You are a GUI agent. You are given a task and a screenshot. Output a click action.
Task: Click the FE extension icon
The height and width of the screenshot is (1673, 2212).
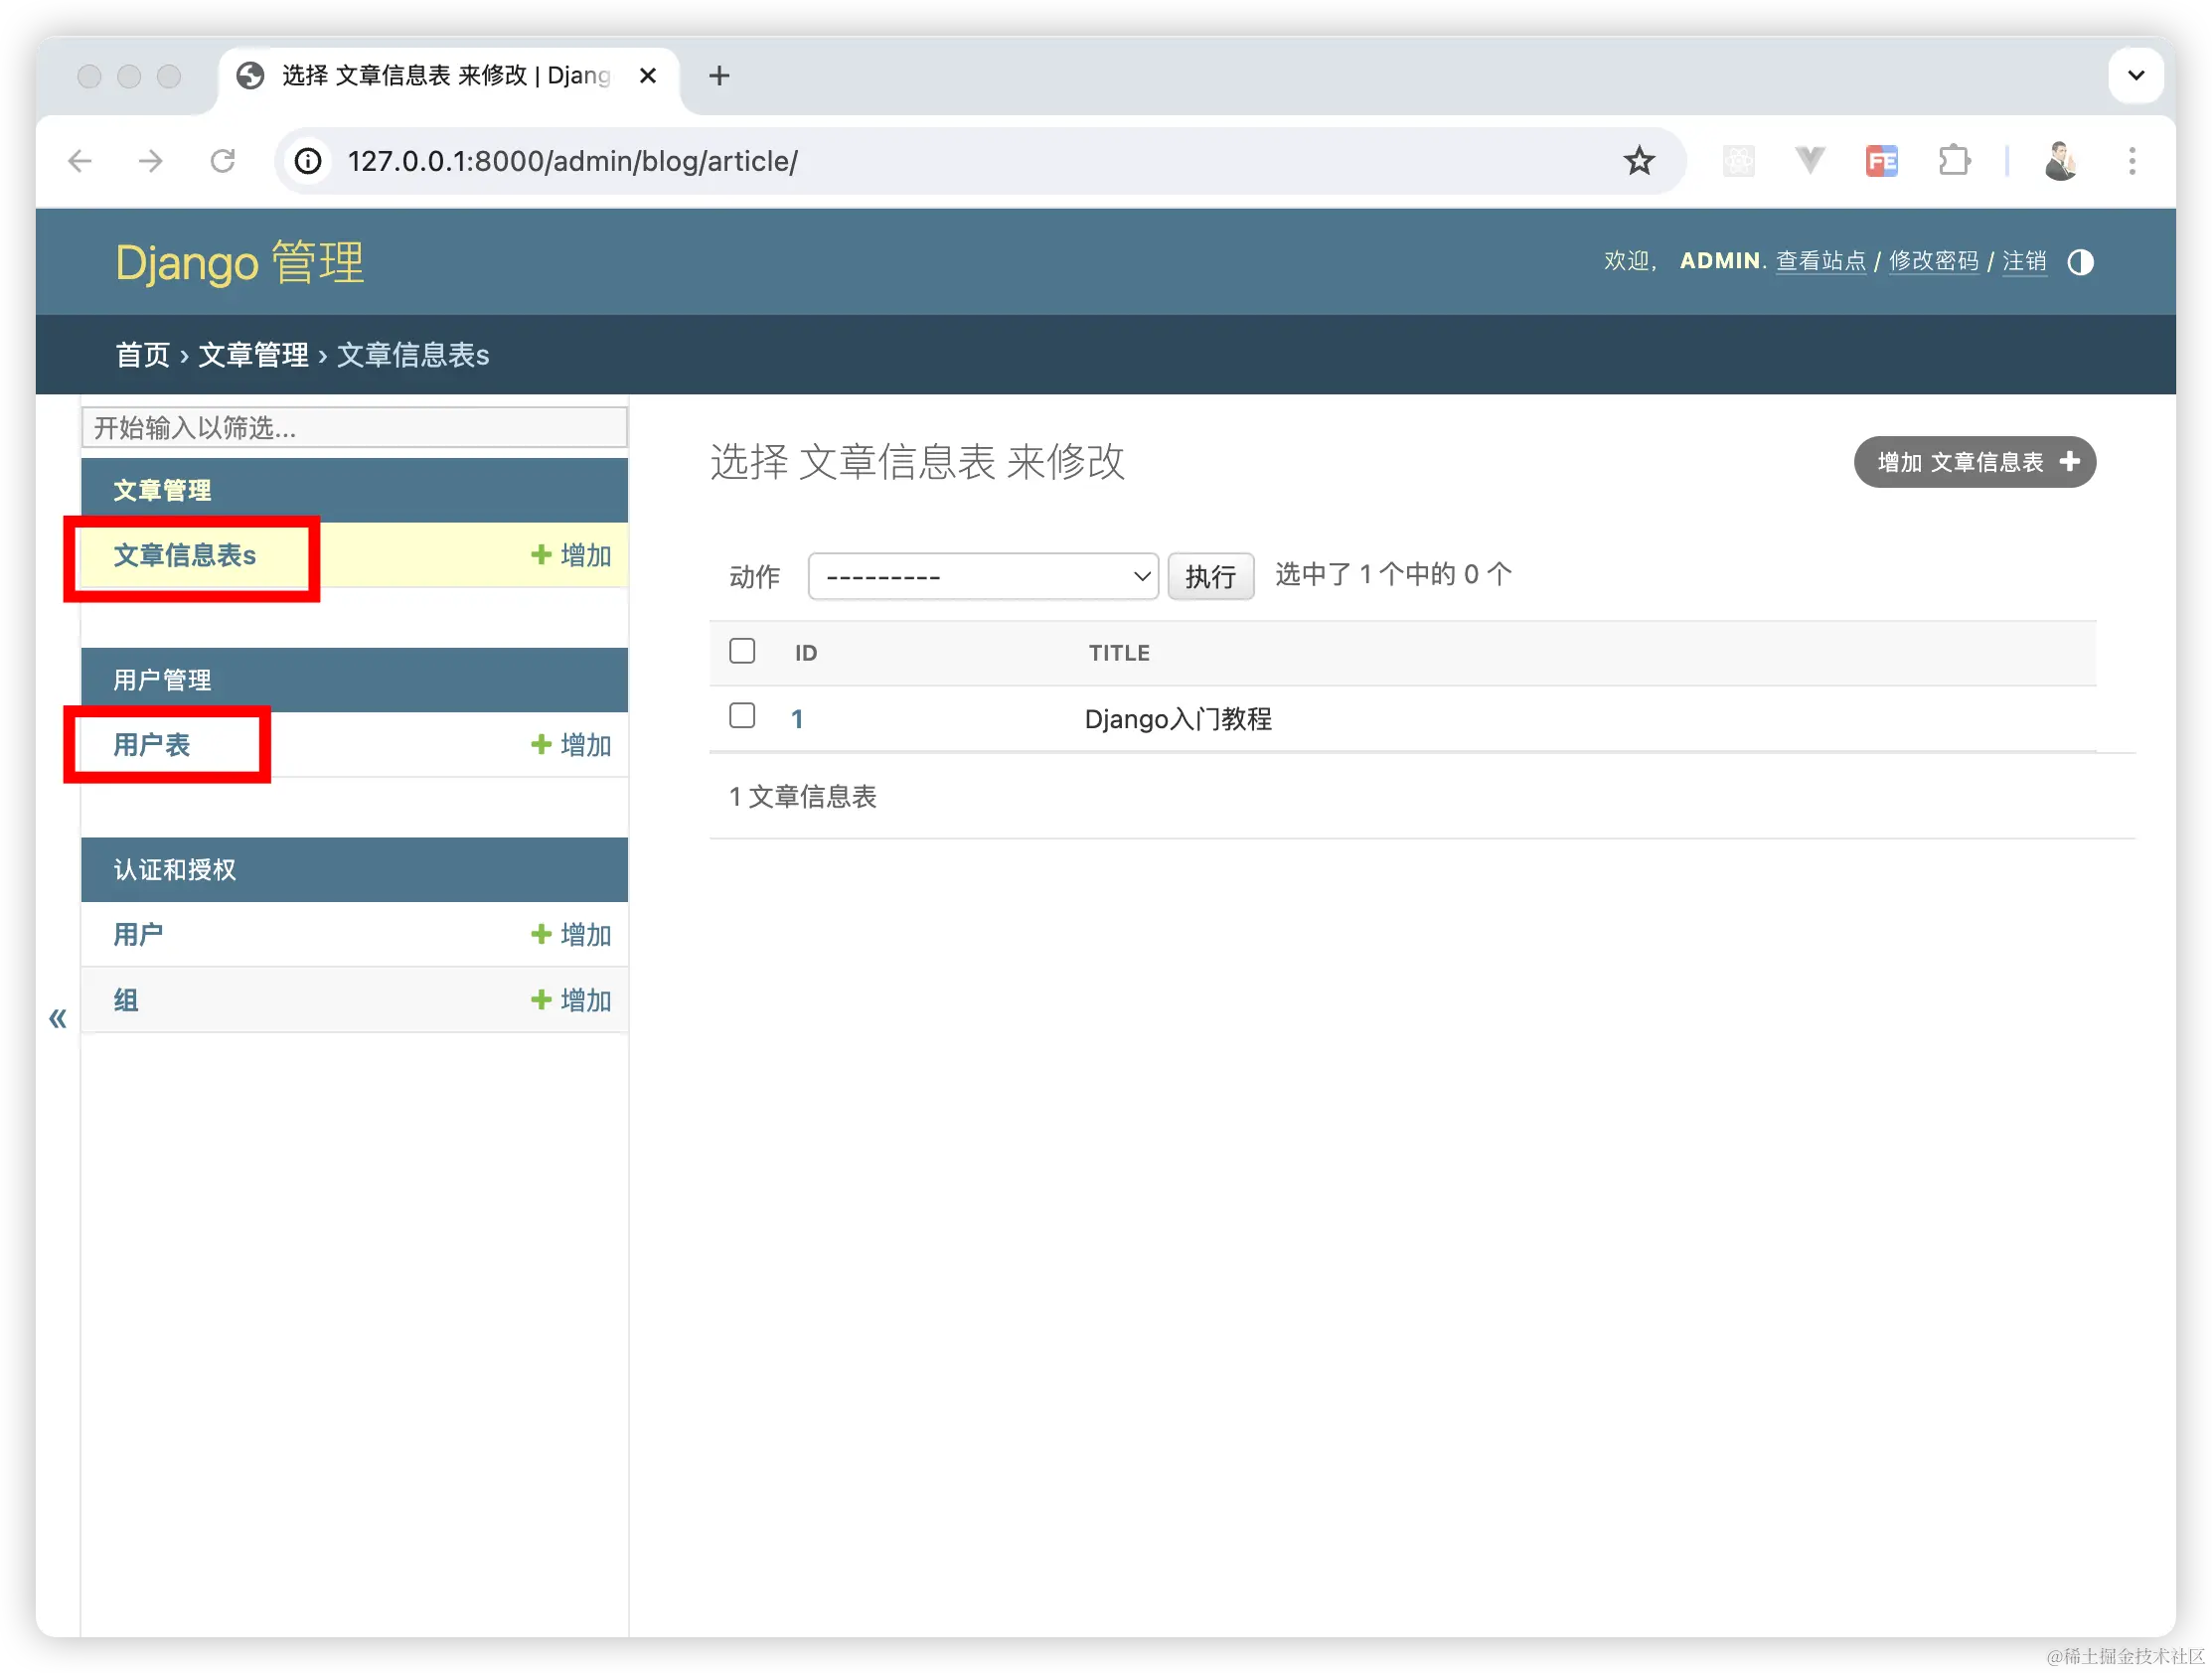tap(1881, 161)
